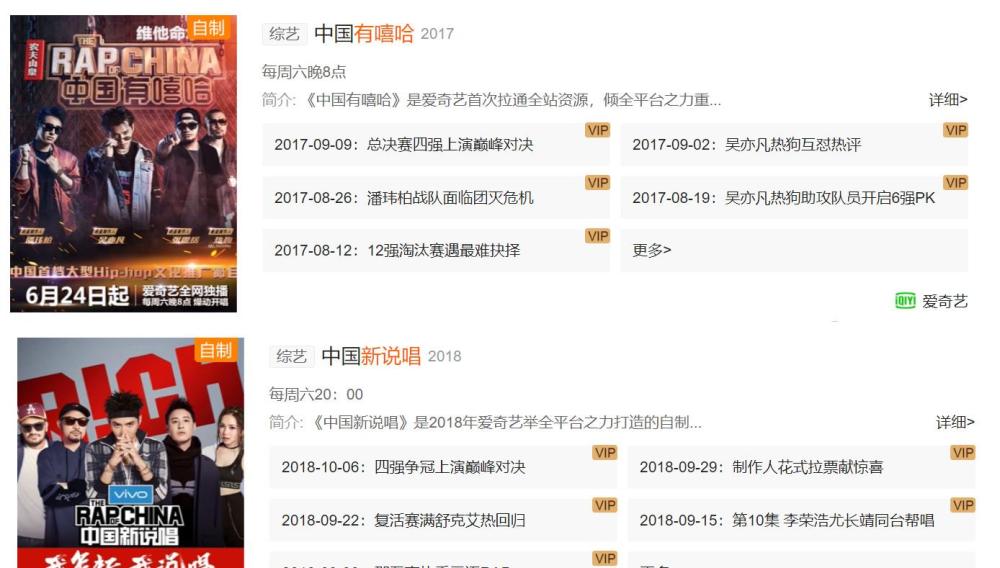This screenshot has height=568, width=1000.
Task: Click the 每周六20：00 schedule text
Action: 316,395
